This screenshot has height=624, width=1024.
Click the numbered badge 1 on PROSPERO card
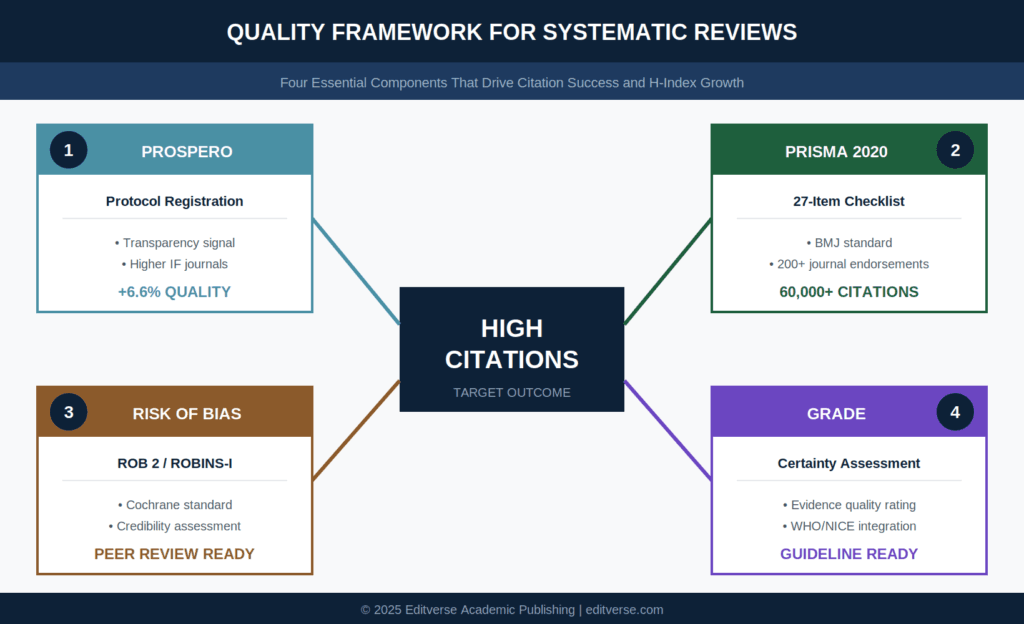click(67, 149)
